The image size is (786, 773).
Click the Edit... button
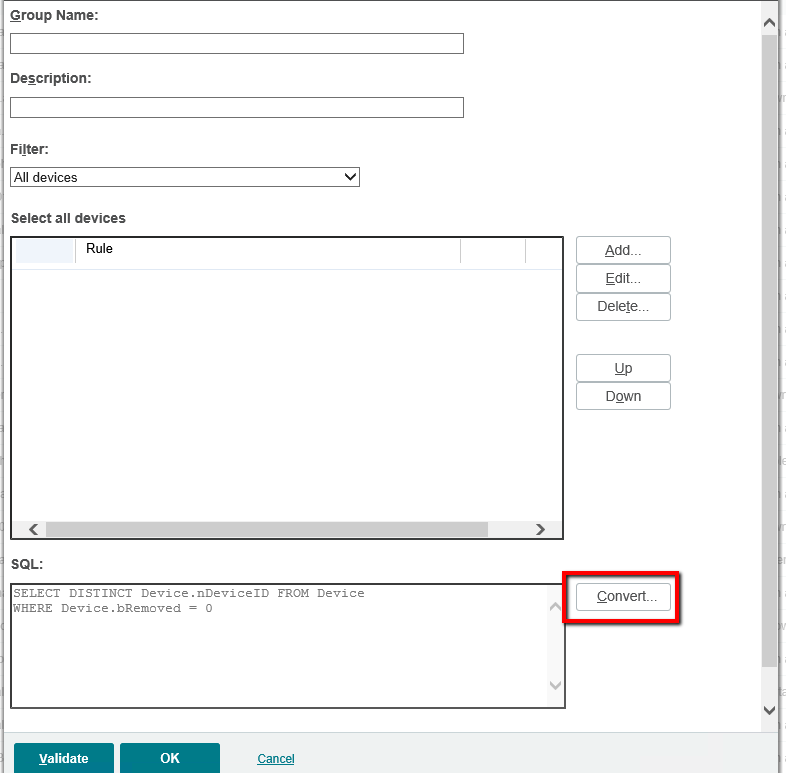point(623,278)
